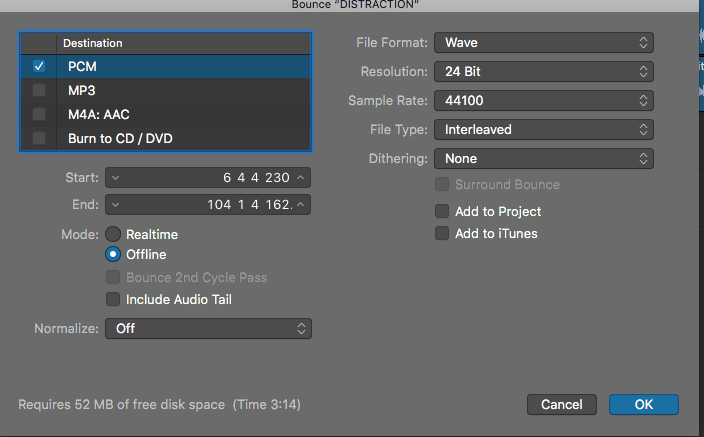Screen dimensions: 704x437
Task: Click the End position decrease arrow
Action: [115, 205]
